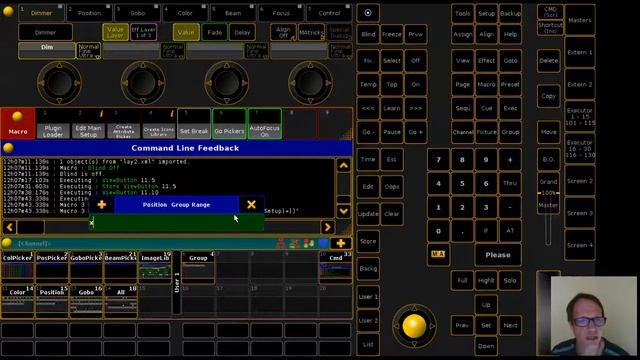Click the Thru key
The width and height of the screenshot is (640, 360).
point(510,183)
